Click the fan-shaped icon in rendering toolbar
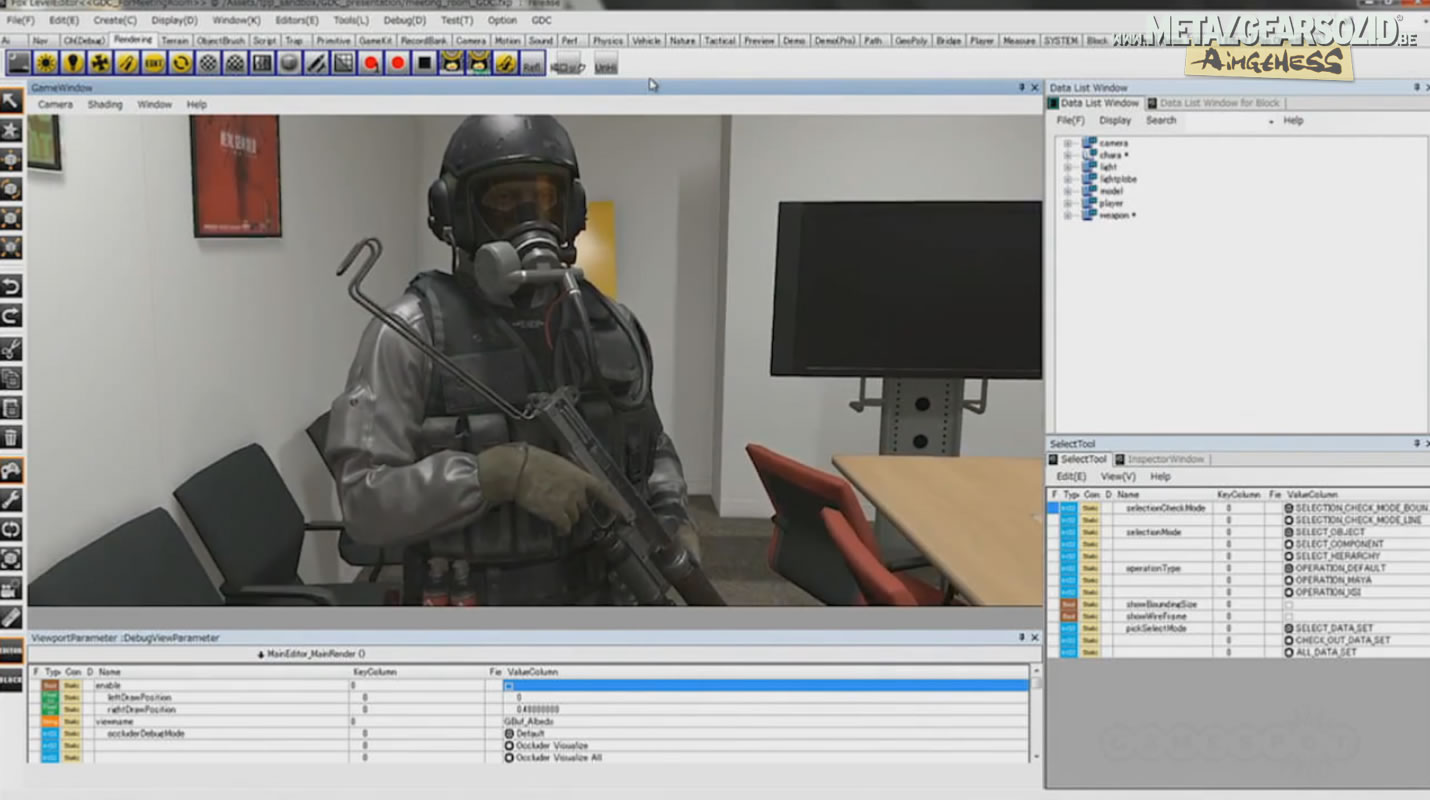Image resolution: width=1430 pixels, height=800 pixels. [x=100, y=63]
